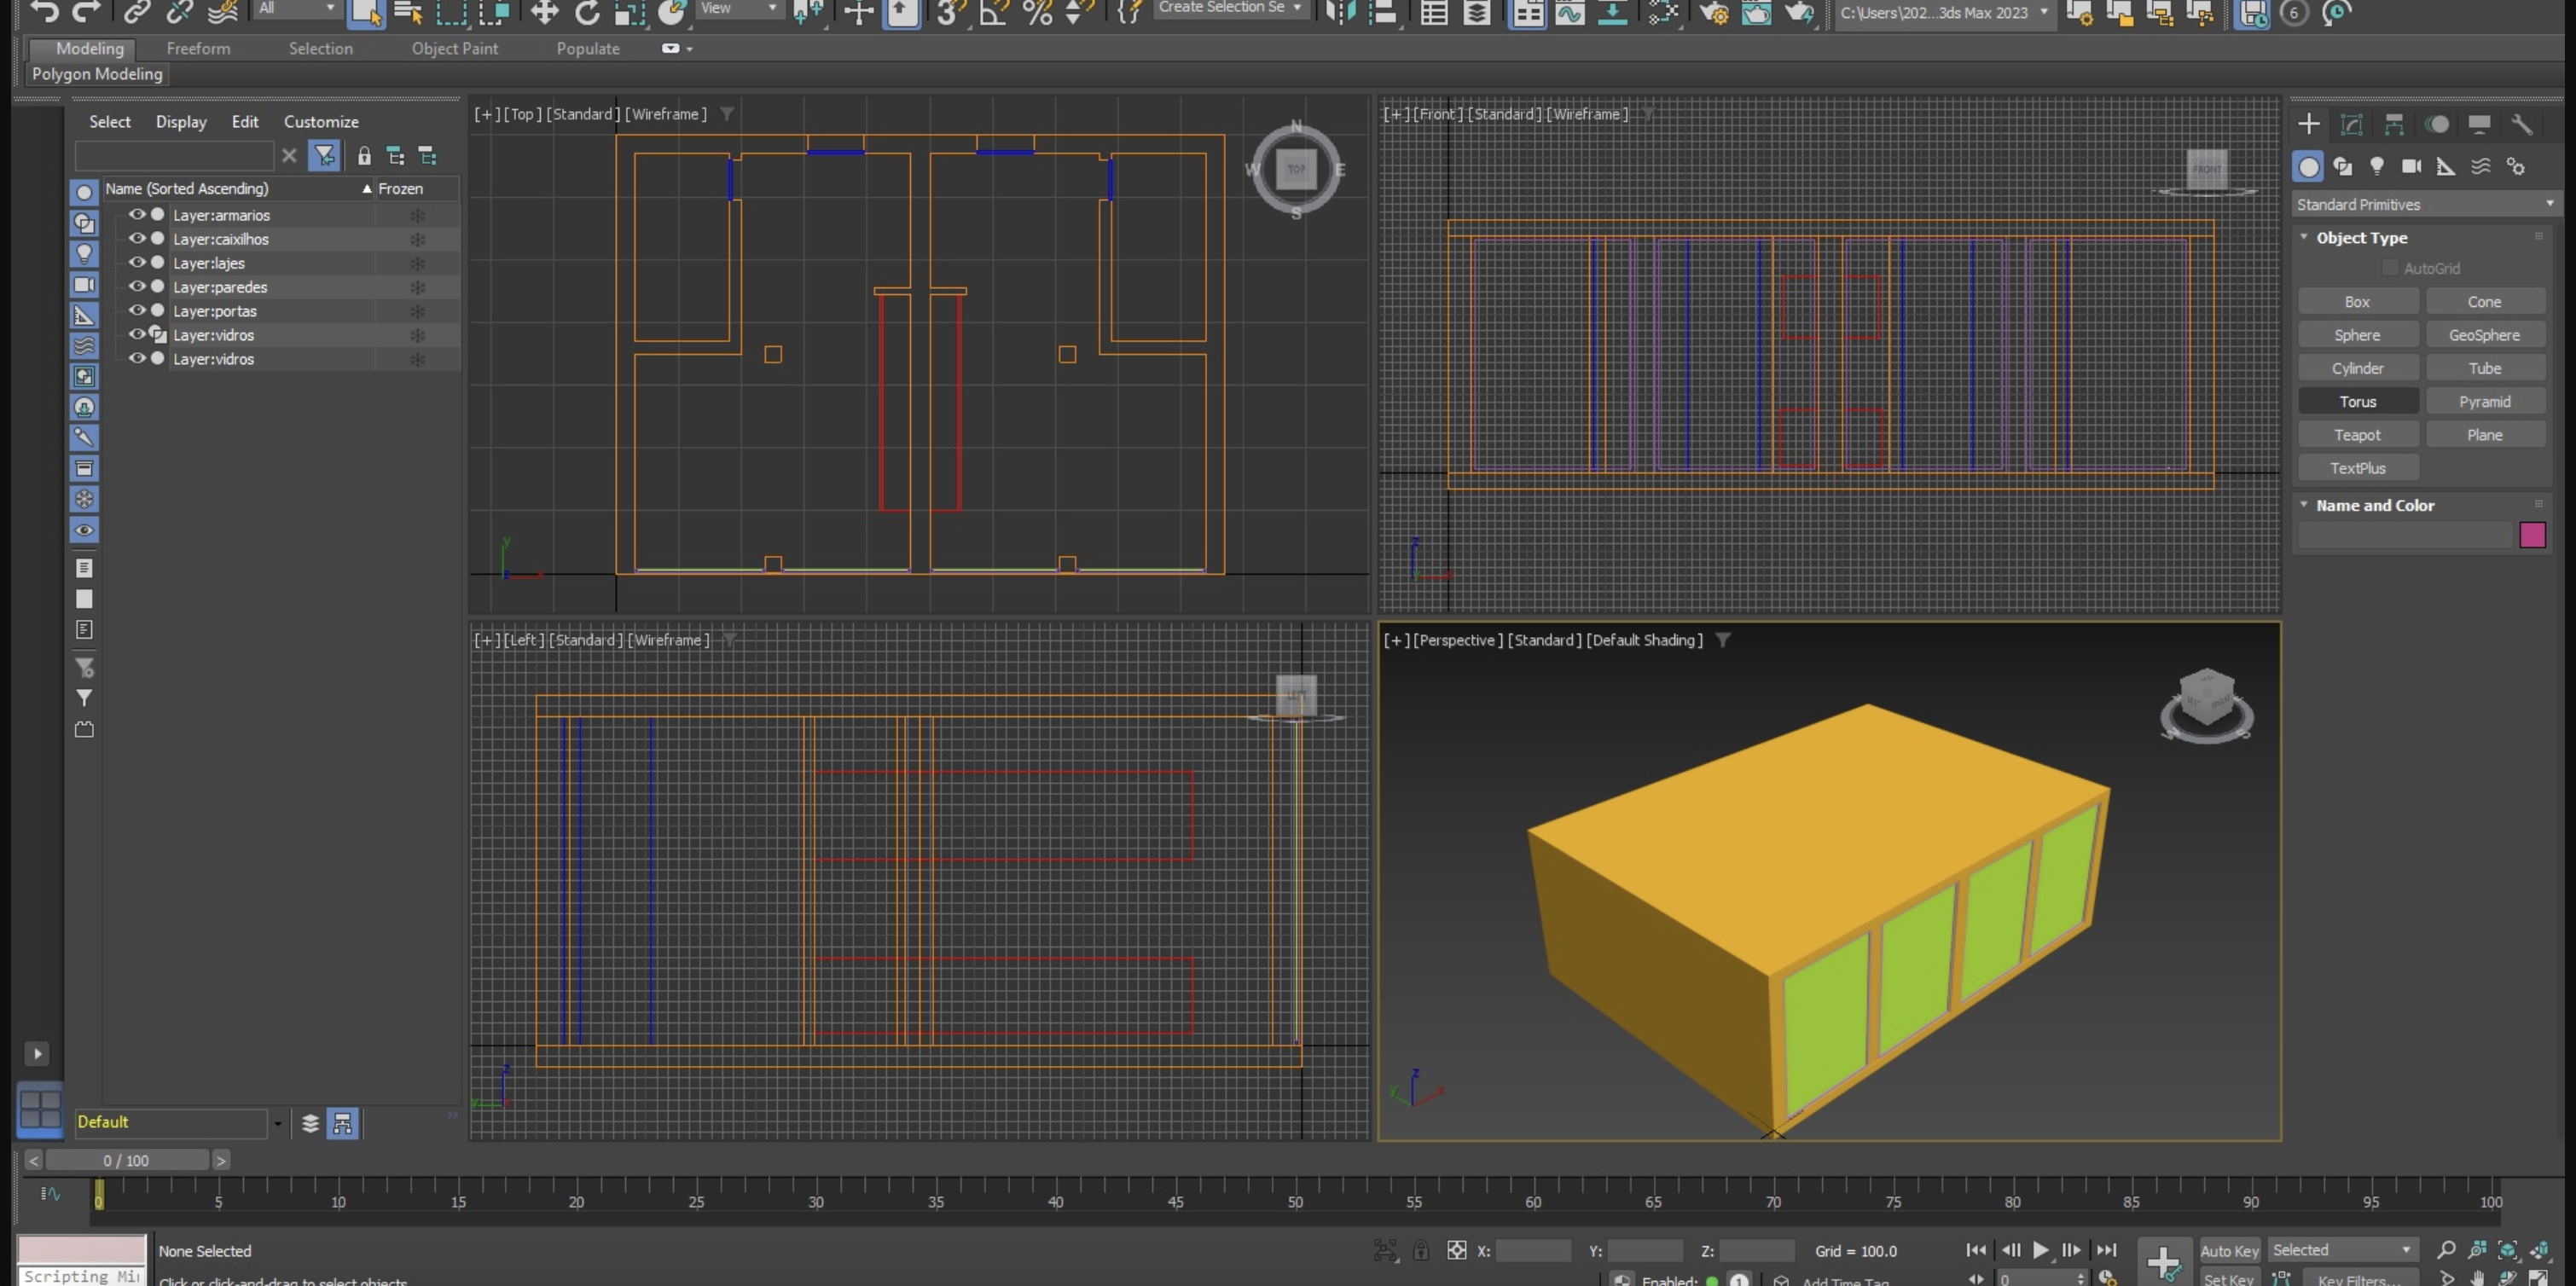Select the Move transform tool
2576x1286 pixels.
[x=544, y=12]
